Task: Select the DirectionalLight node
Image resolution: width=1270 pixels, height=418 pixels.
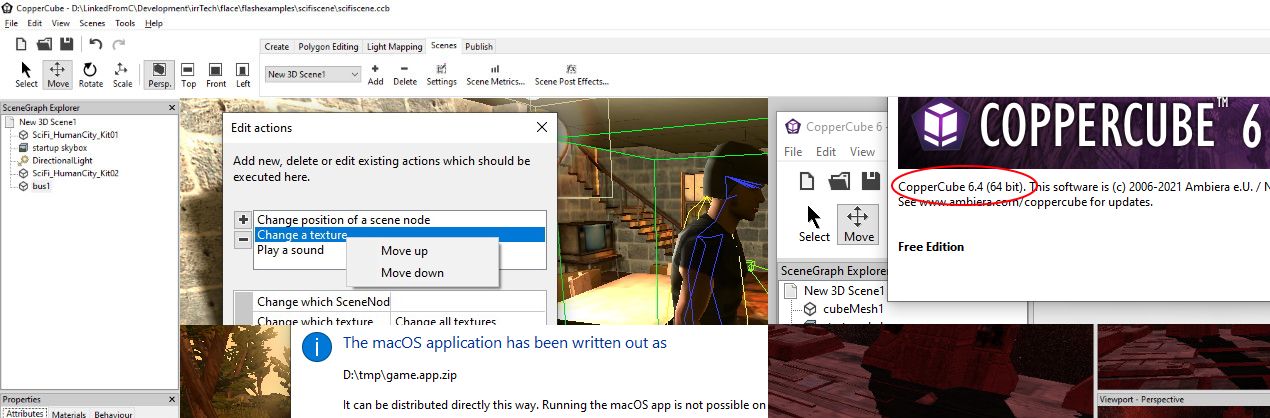Action: click(61, 160)
